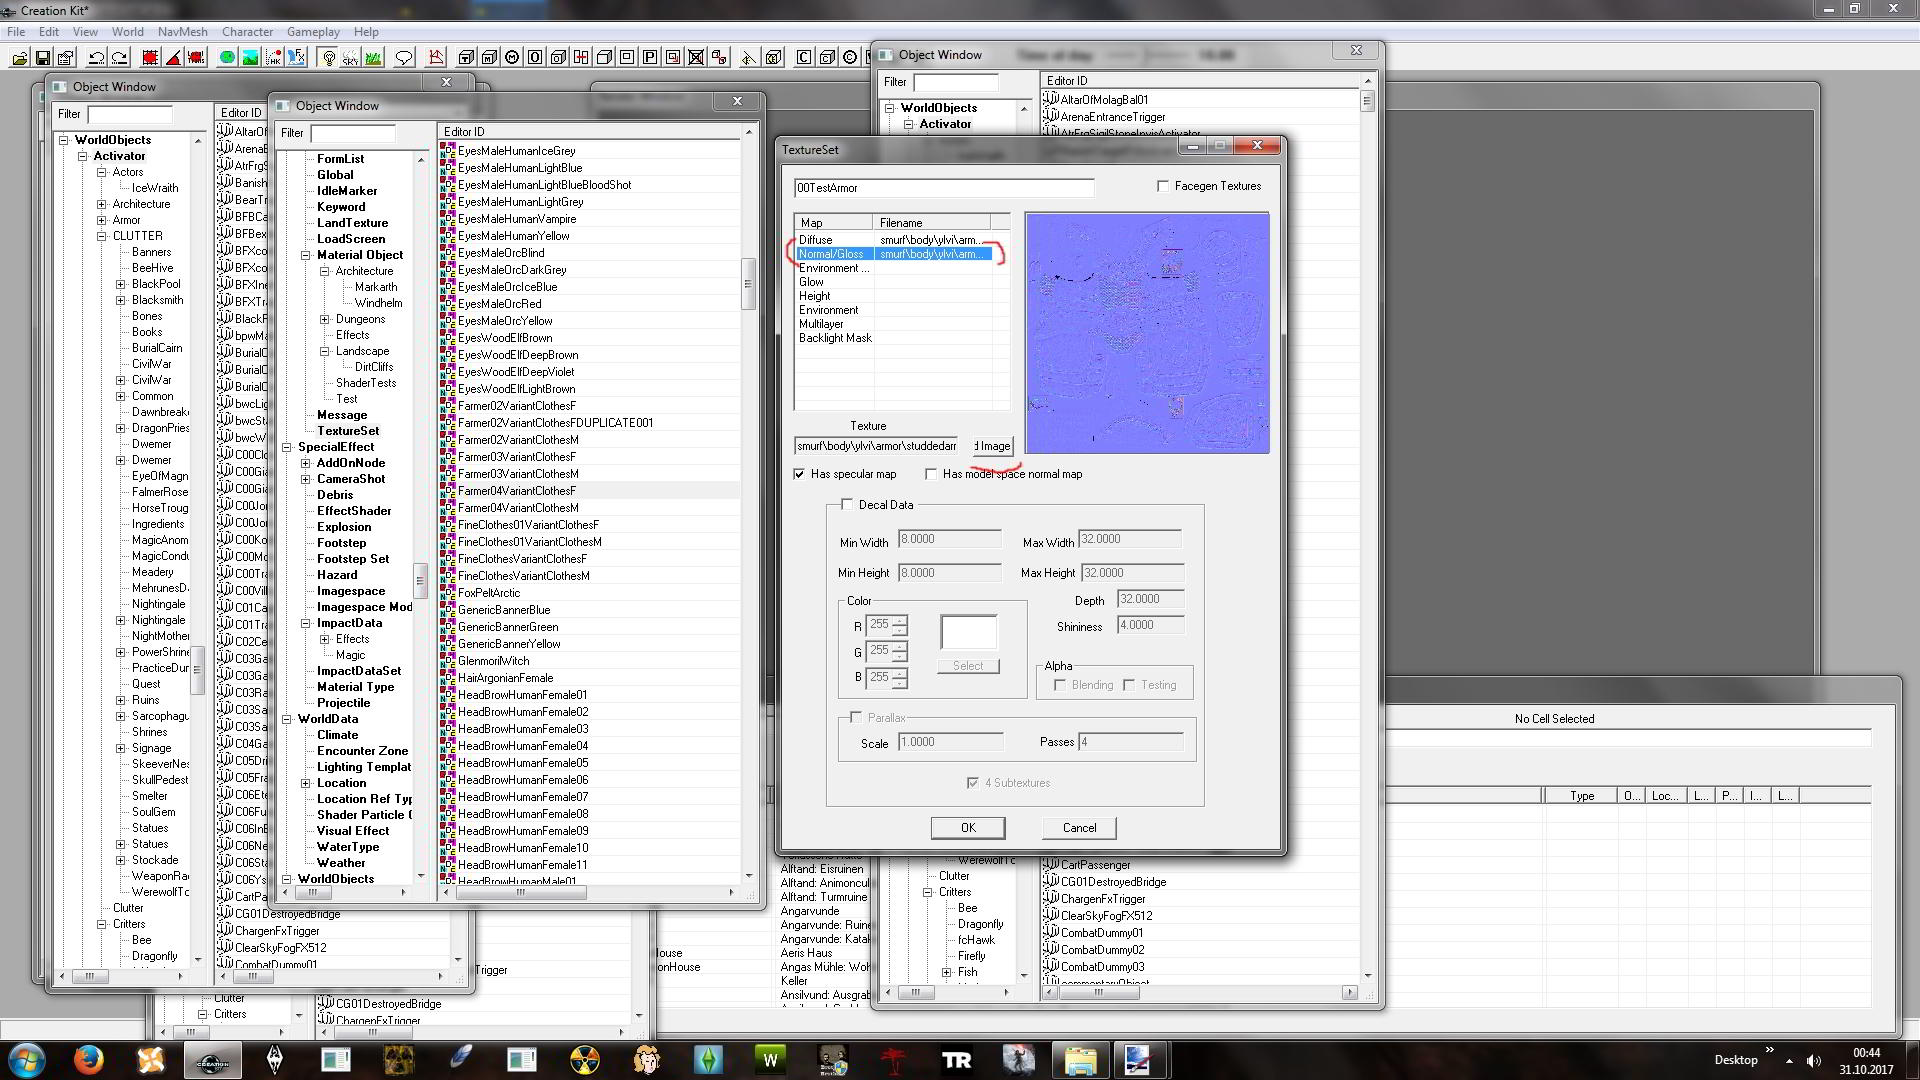This screenshot has height=1080, width=1920.
Task: Click the TextureSet ID field 00TestArmor
Action: point(943,188)
